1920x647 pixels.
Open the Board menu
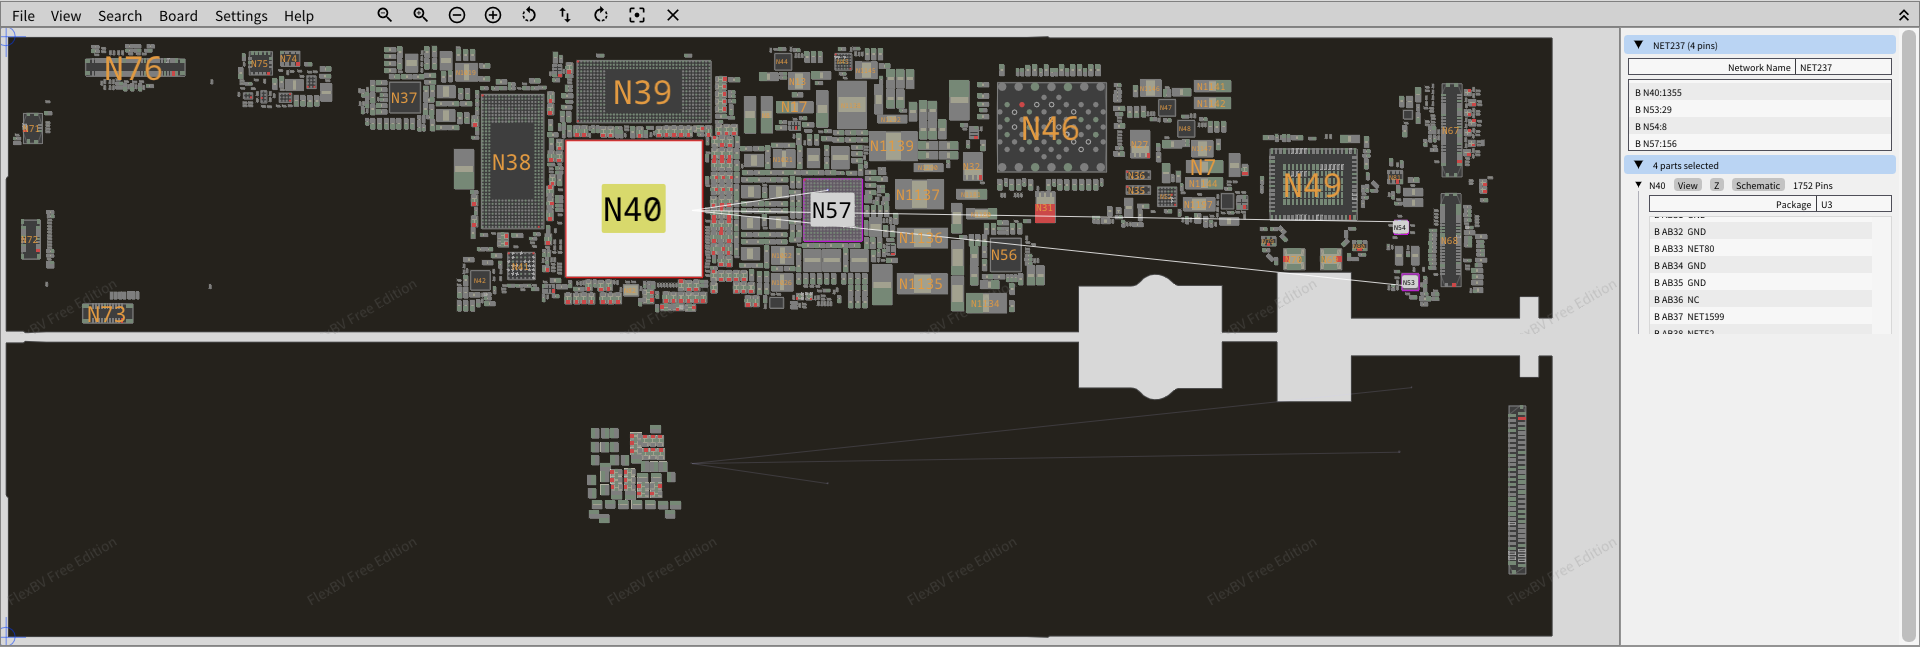(x=178, y=16)
